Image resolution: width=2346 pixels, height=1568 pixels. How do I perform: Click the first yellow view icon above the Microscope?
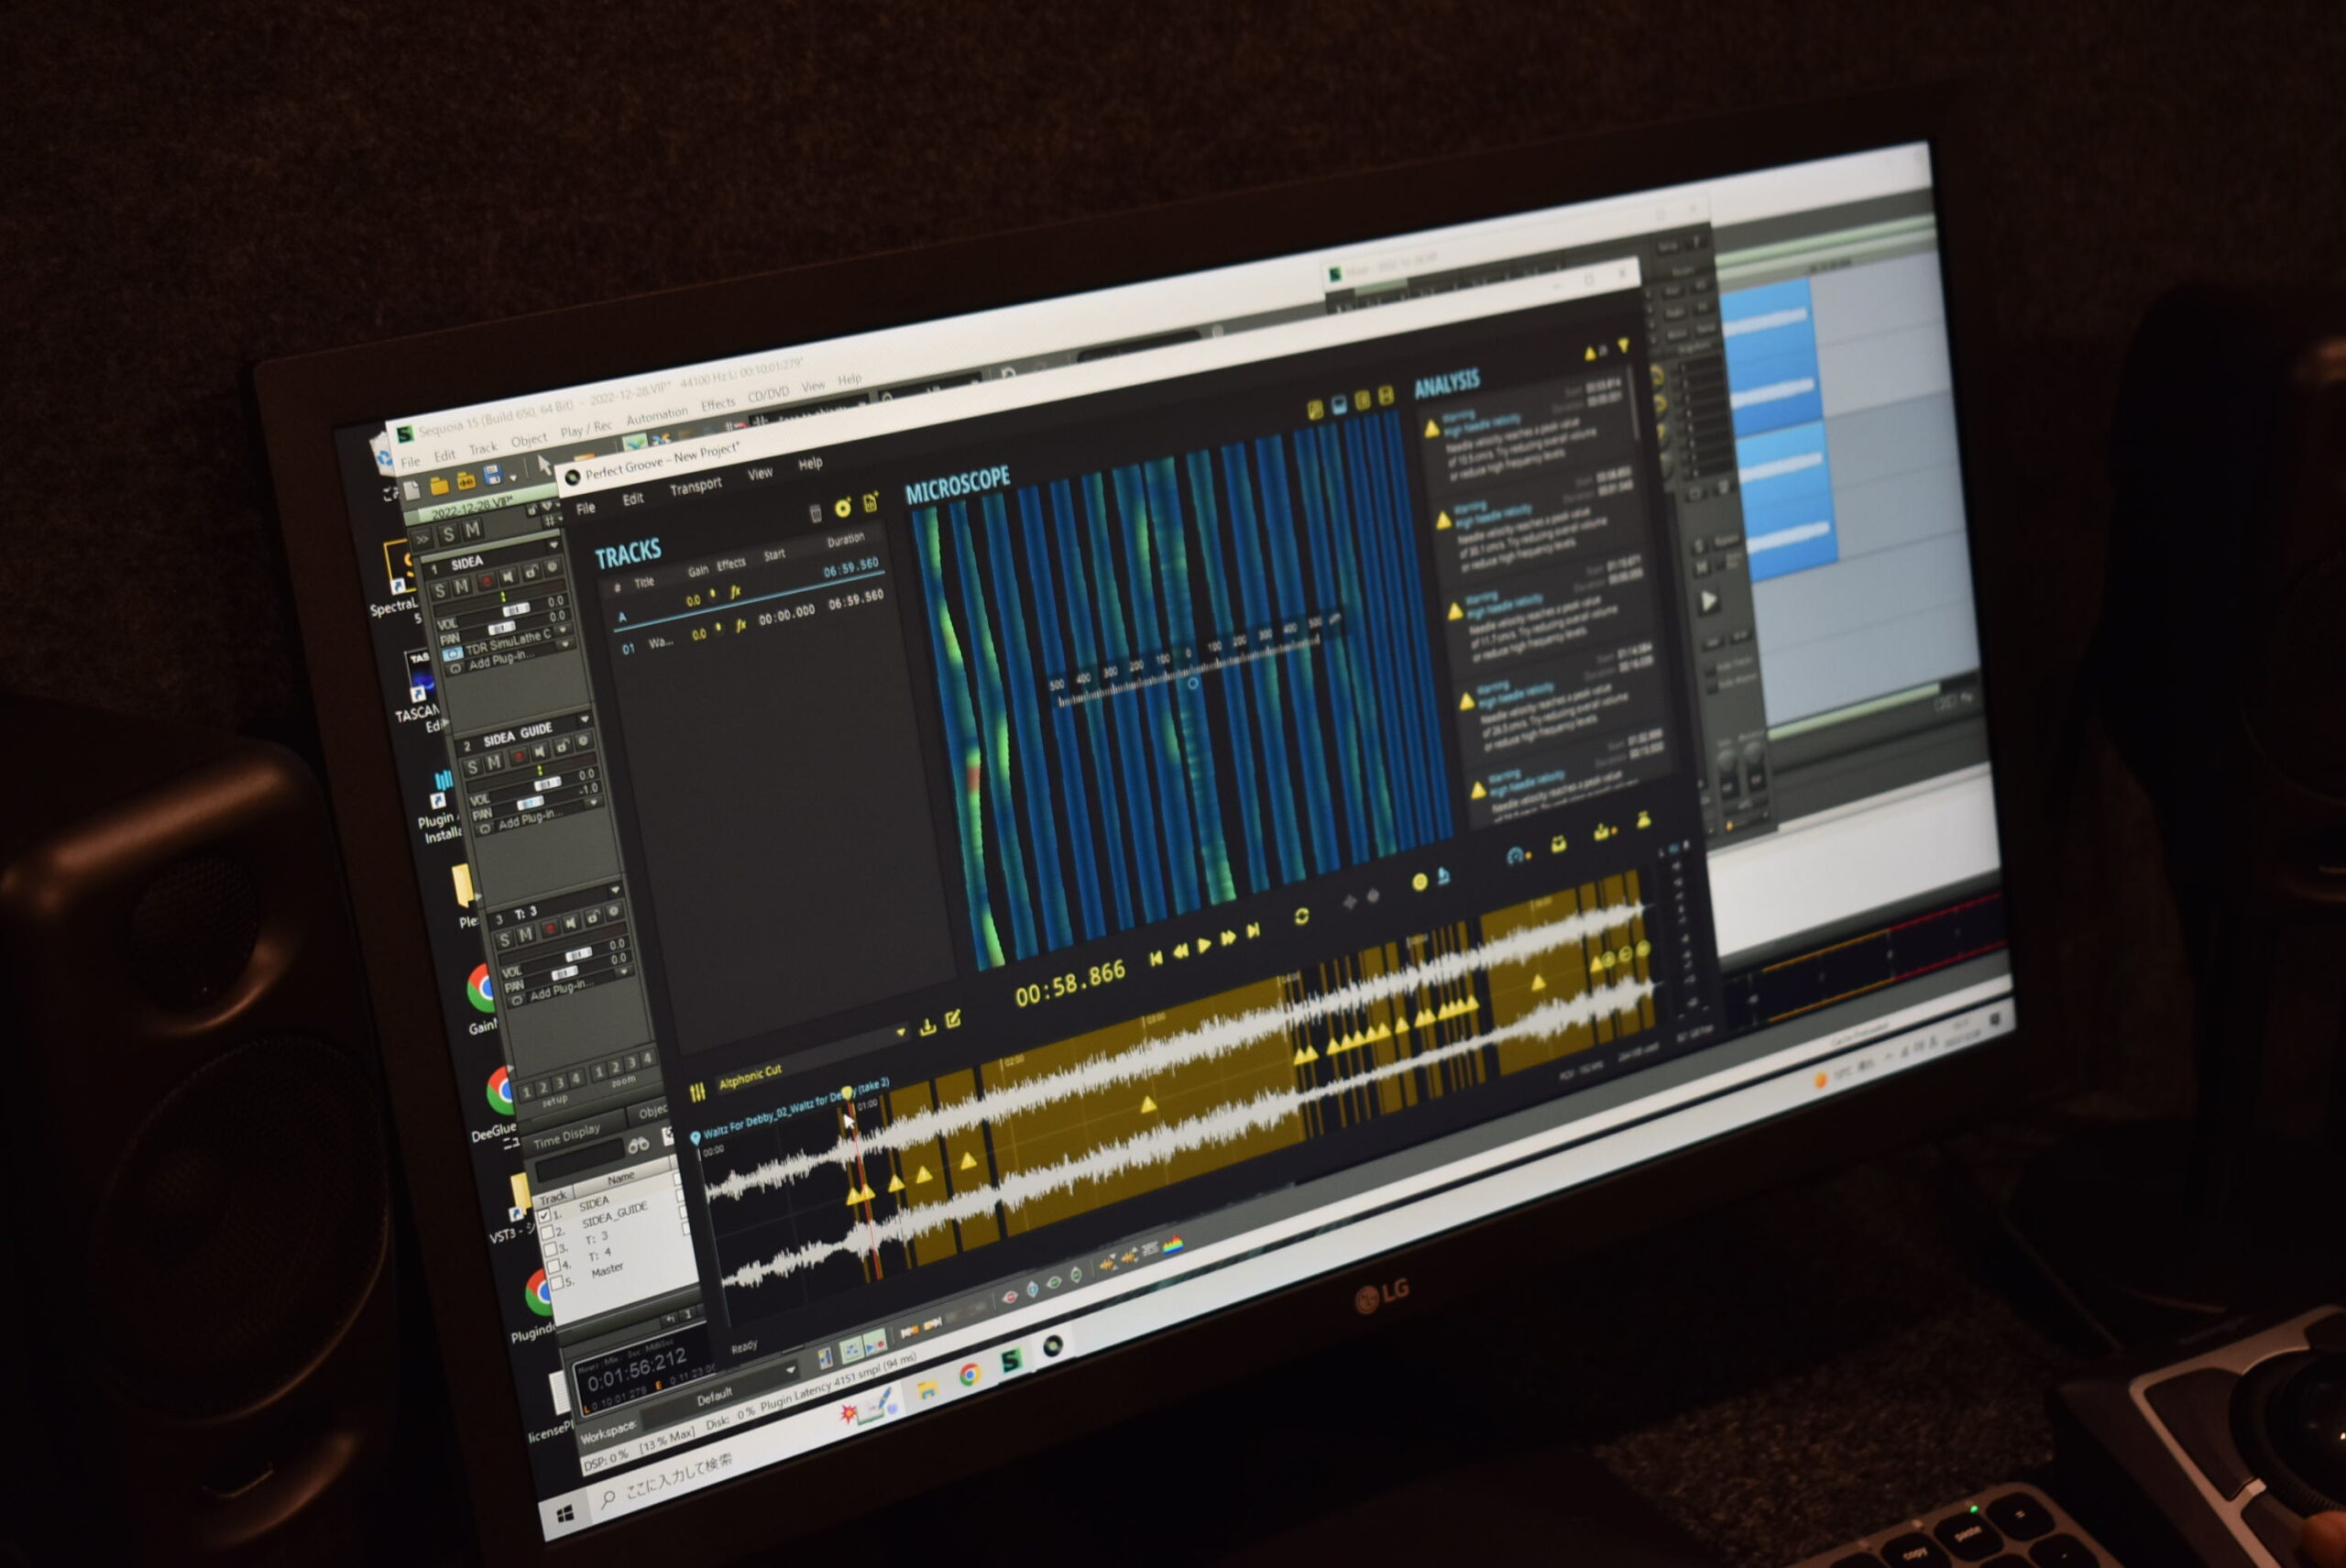tap(1314, 409)
